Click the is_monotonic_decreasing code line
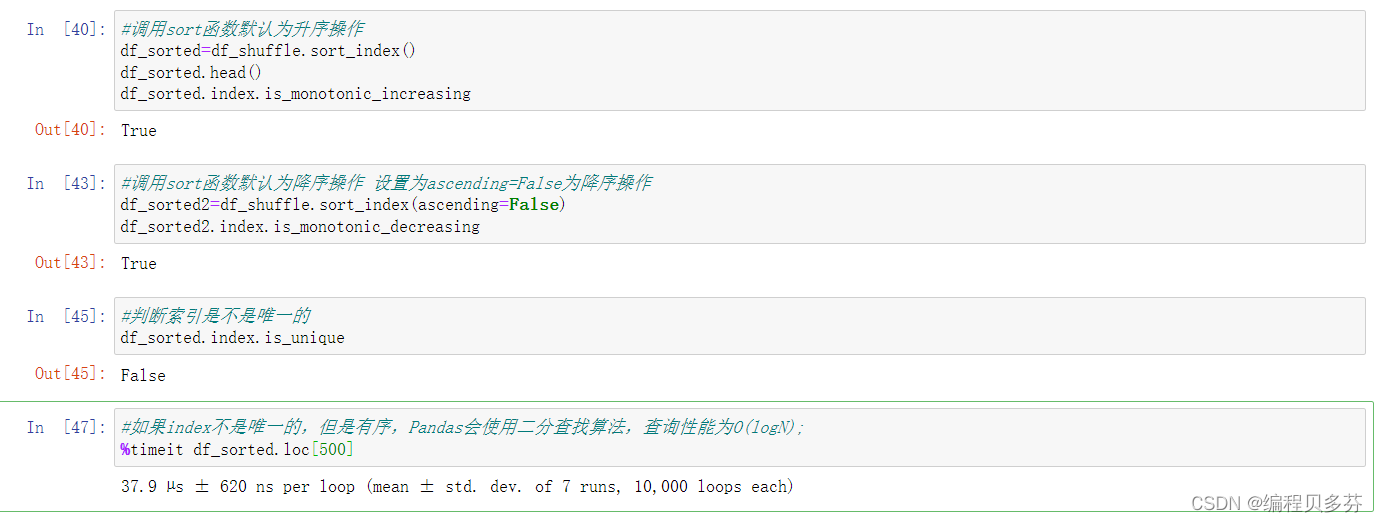Viewport: 1378px width, 522px height. (300, 227)
